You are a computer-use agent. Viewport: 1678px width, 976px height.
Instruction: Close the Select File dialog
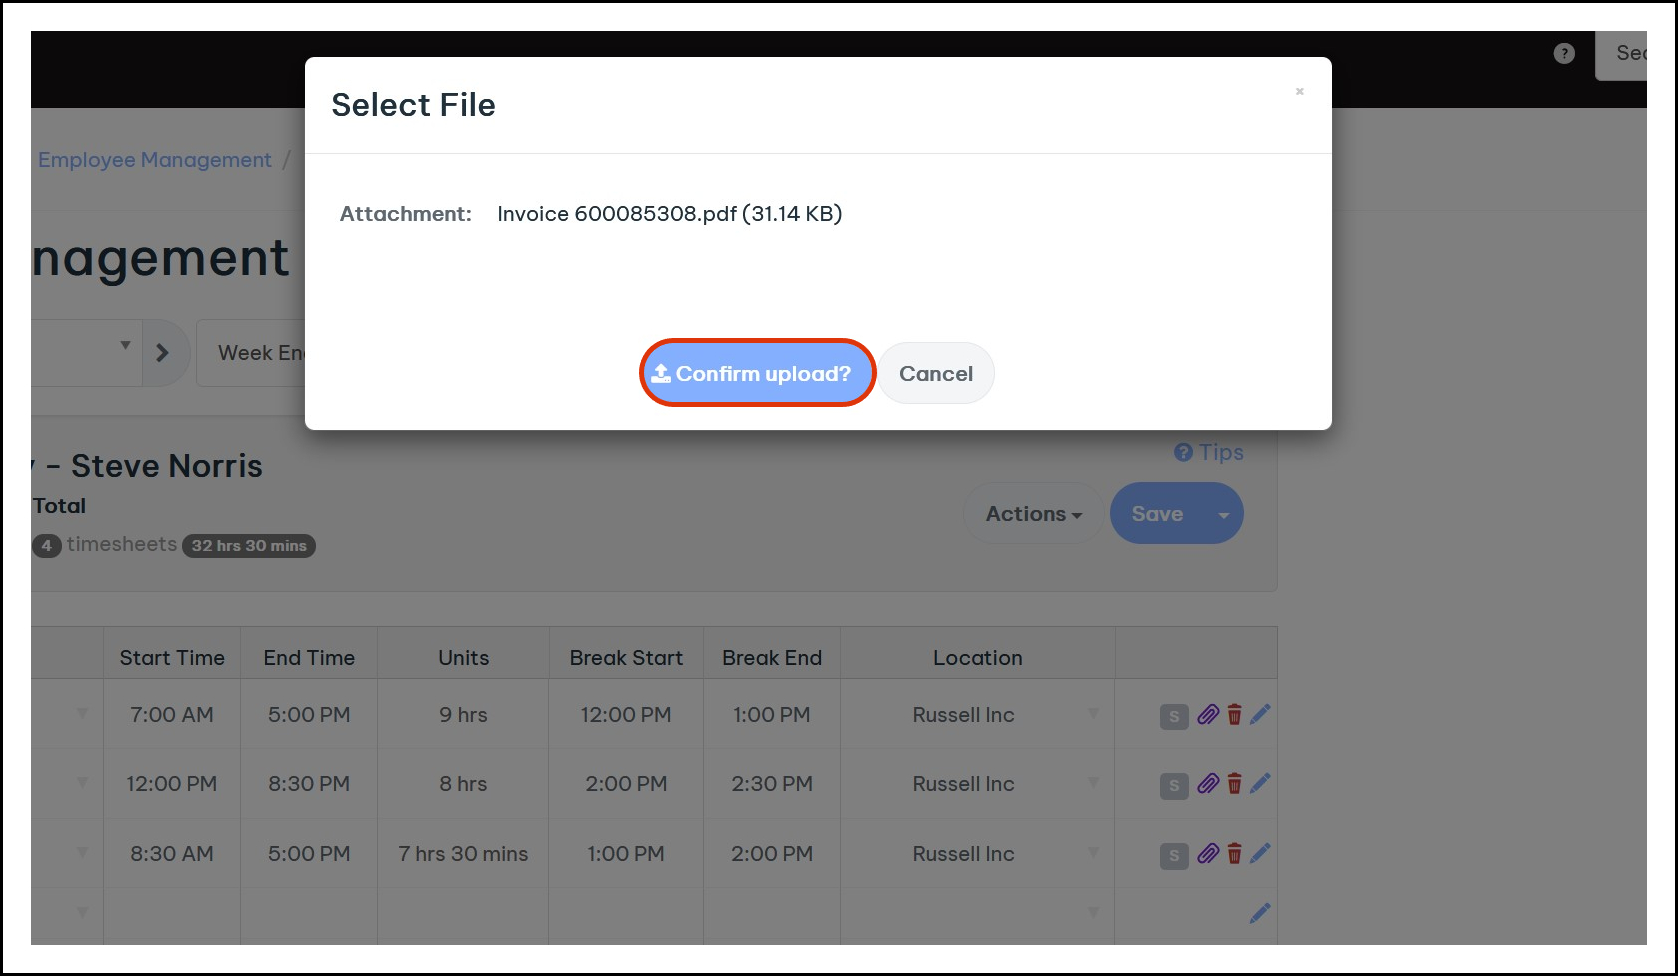[1299, 91]
